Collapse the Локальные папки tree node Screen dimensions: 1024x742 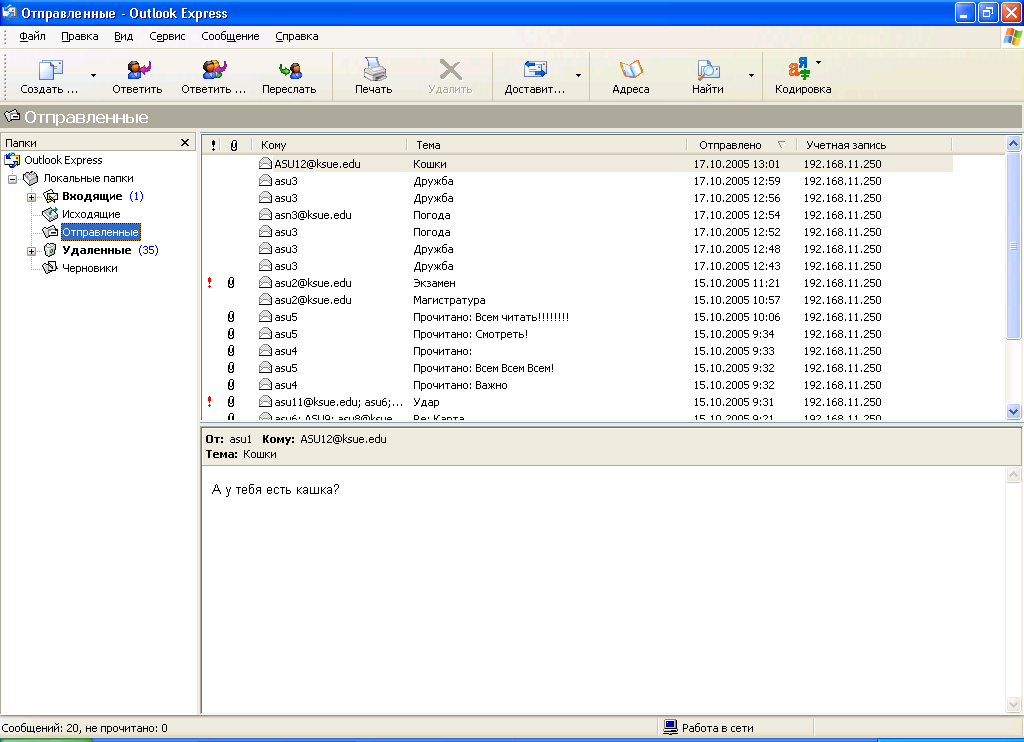12,179
